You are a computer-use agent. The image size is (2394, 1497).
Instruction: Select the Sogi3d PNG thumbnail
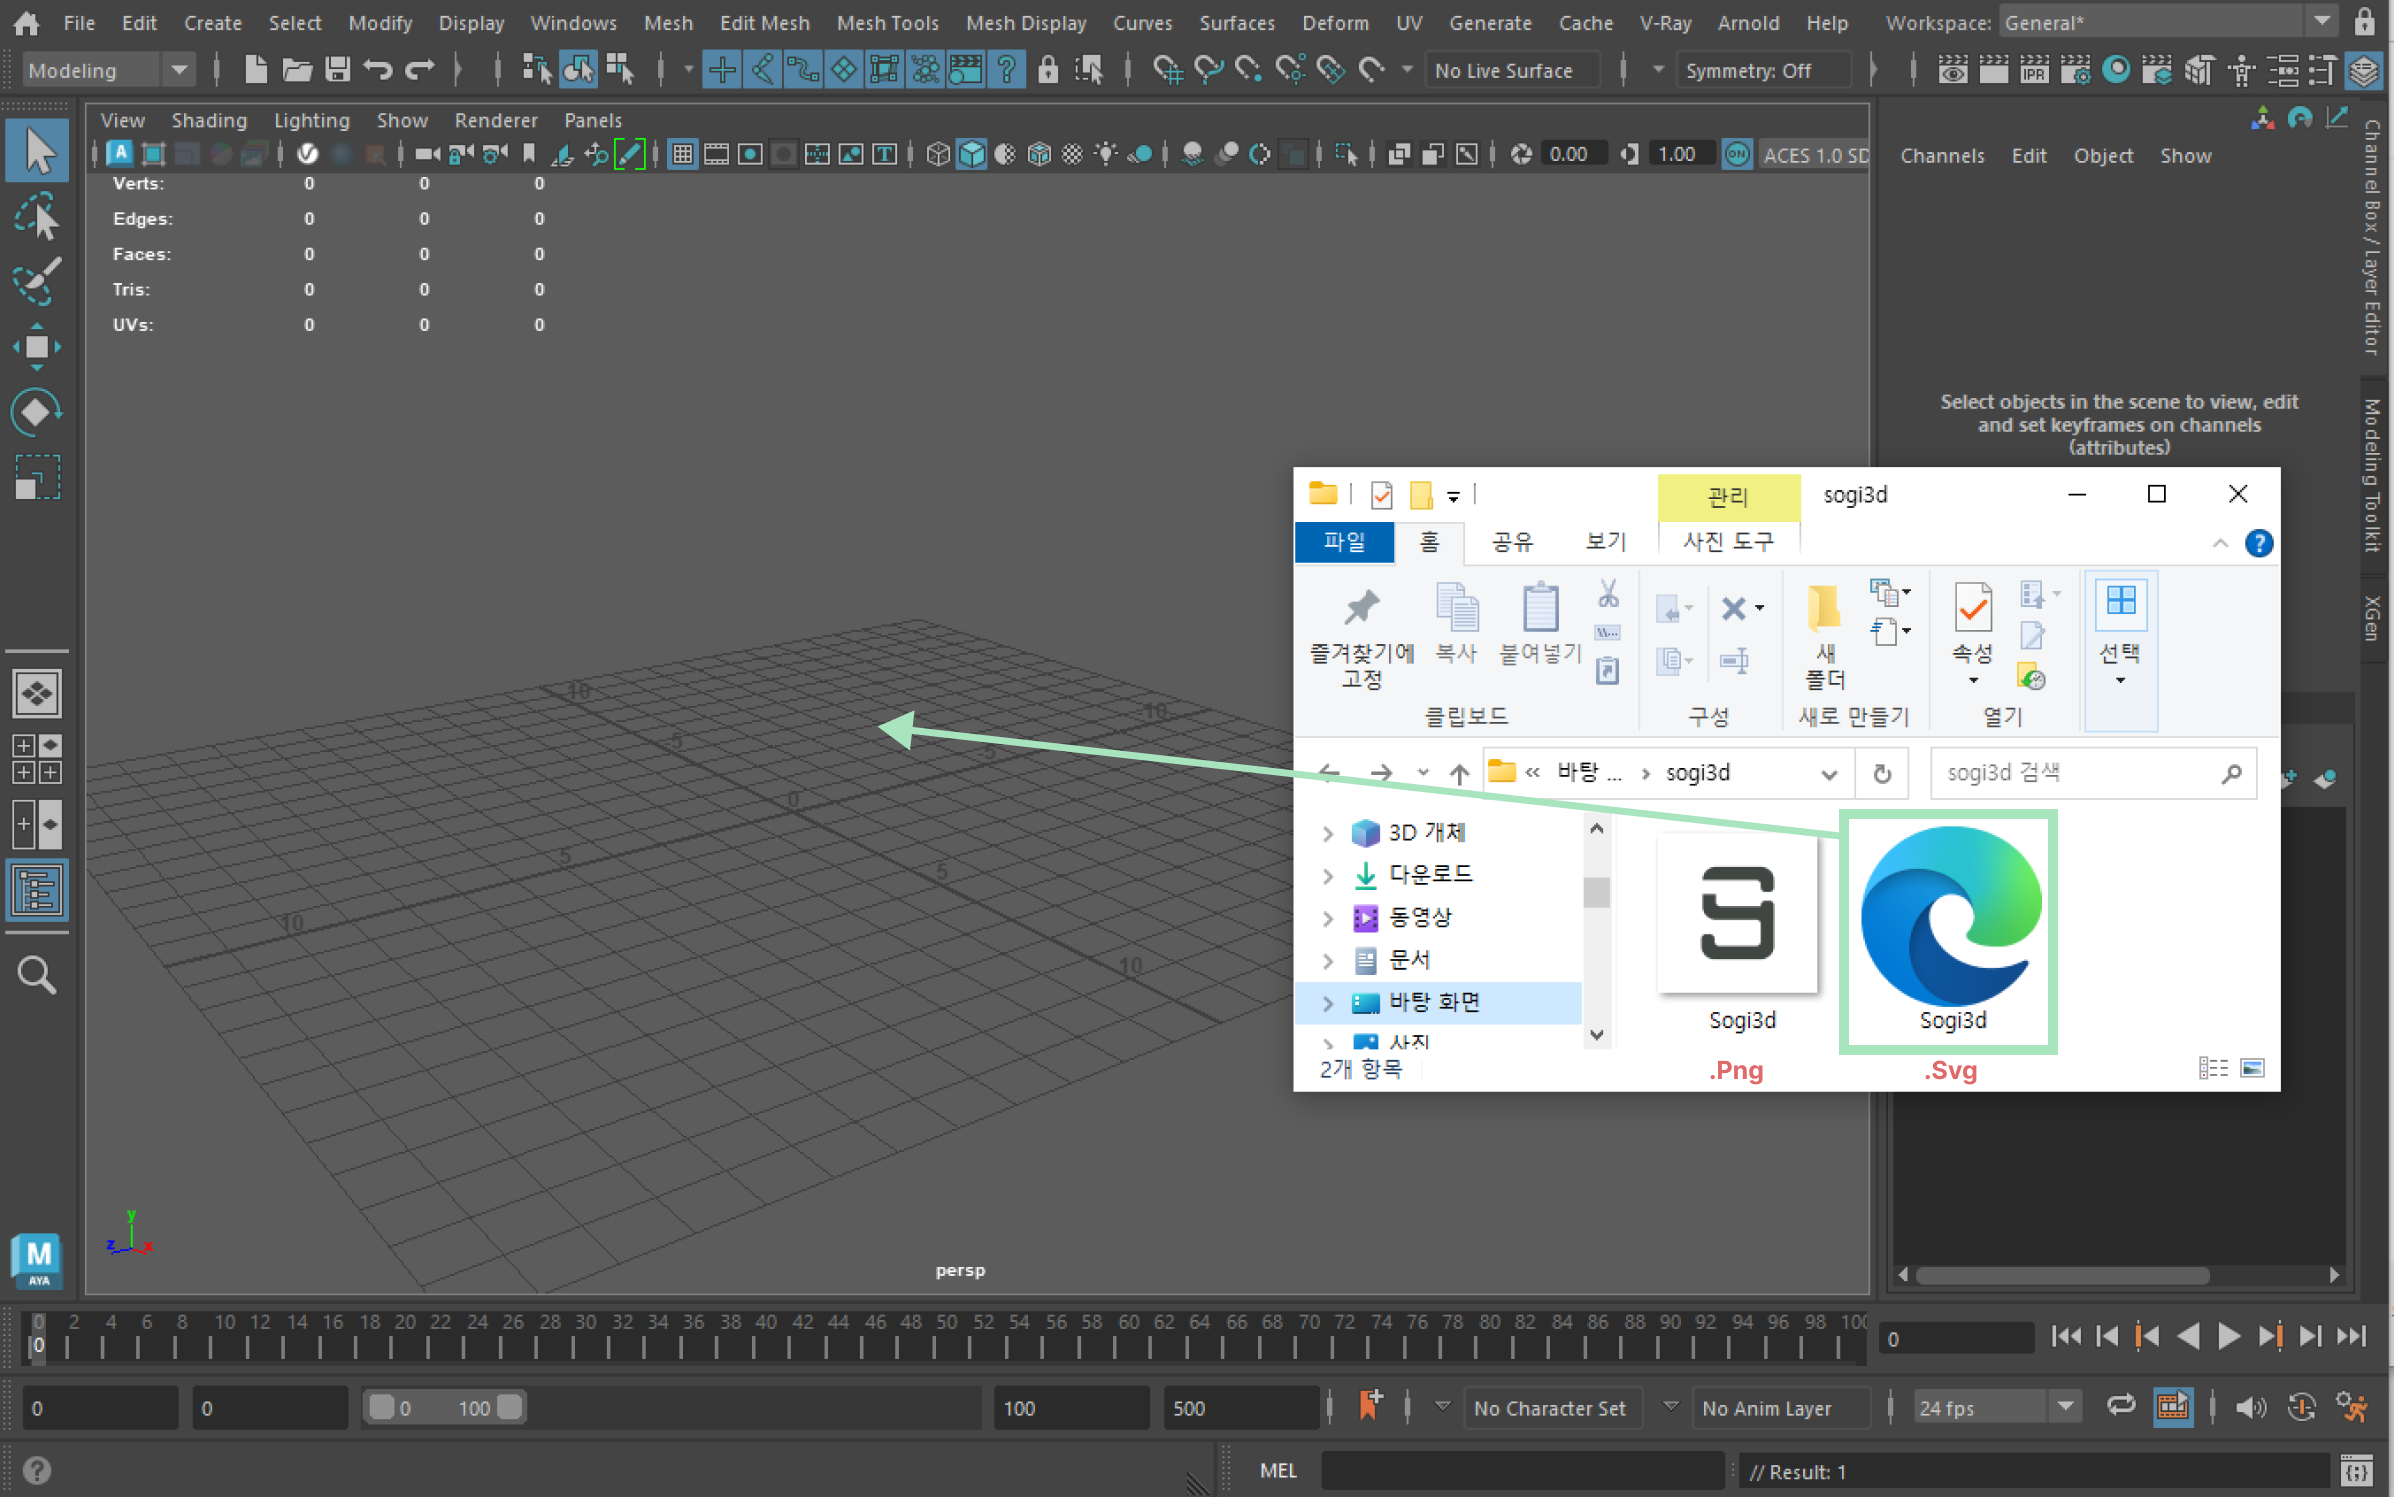click(1738, 913)
